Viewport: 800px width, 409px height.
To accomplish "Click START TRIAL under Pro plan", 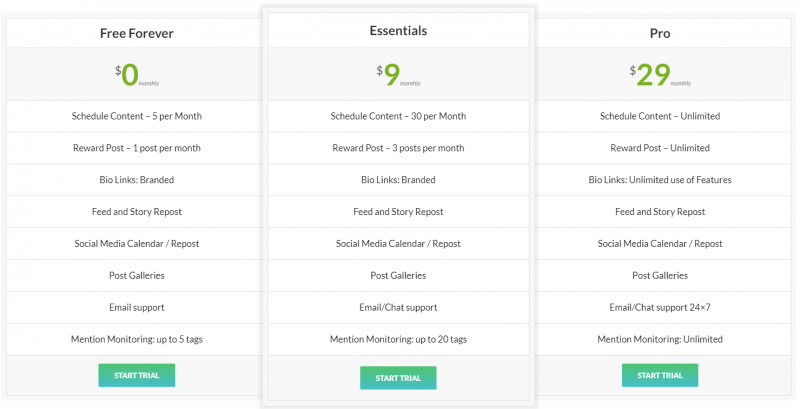I will pyautogui.click(x=660, y=375).
